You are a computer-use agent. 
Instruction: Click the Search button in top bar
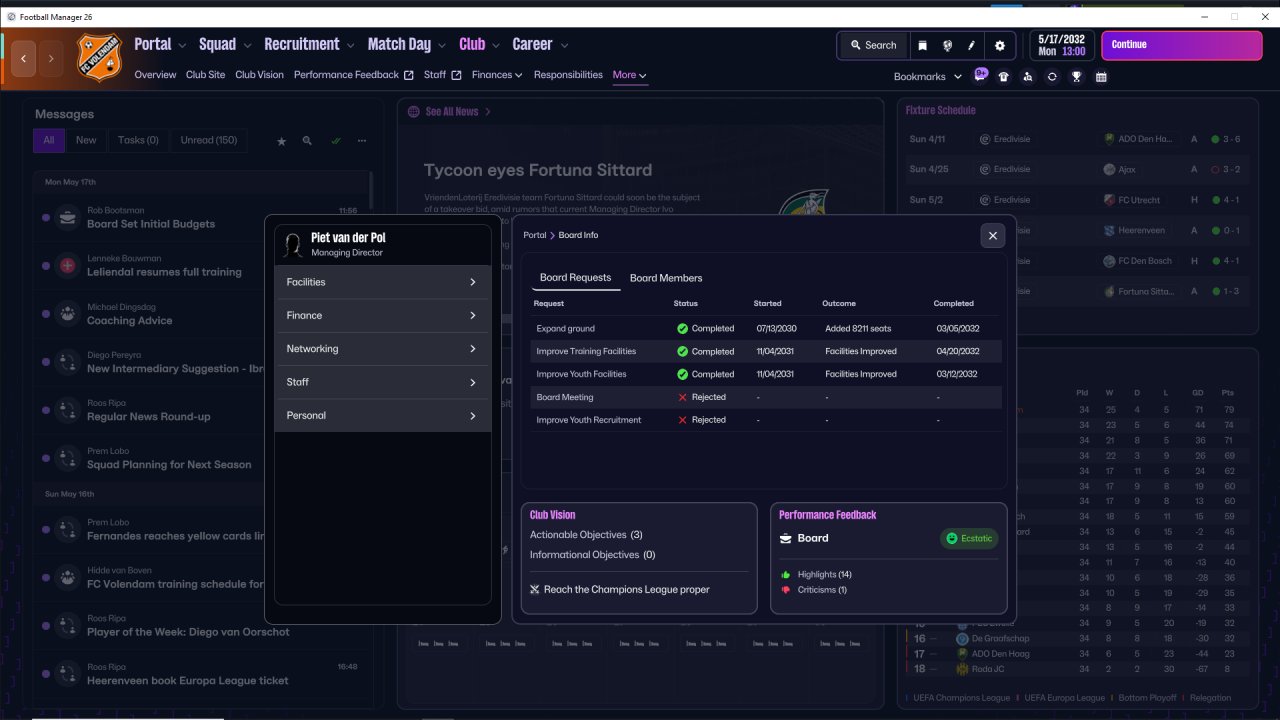click(x=874, y=45)
